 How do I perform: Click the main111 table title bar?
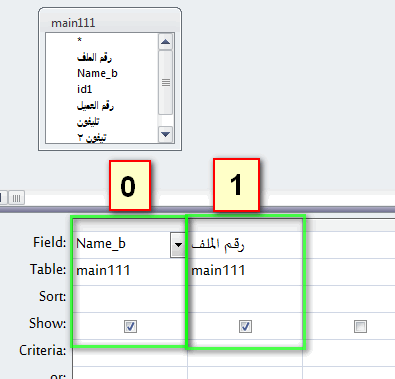(110, 23)
